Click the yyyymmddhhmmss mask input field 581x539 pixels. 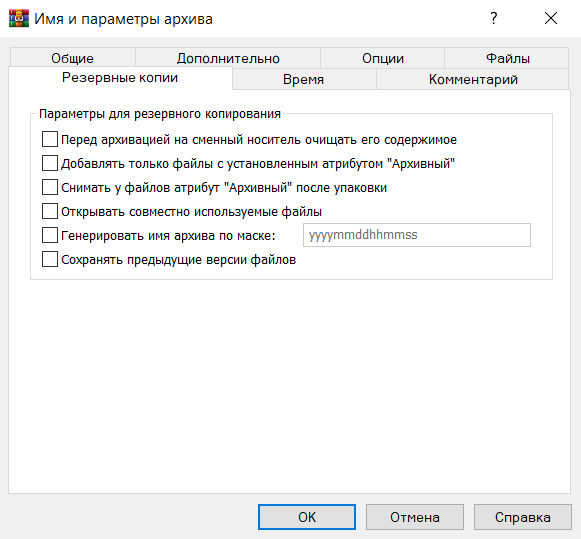pyautogui.click(x=417, y=235)
